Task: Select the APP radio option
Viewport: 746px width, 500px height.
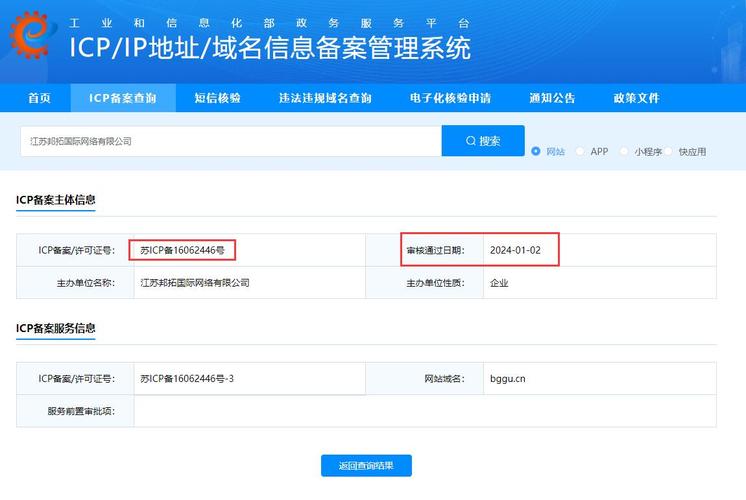Action: [579, 151]
